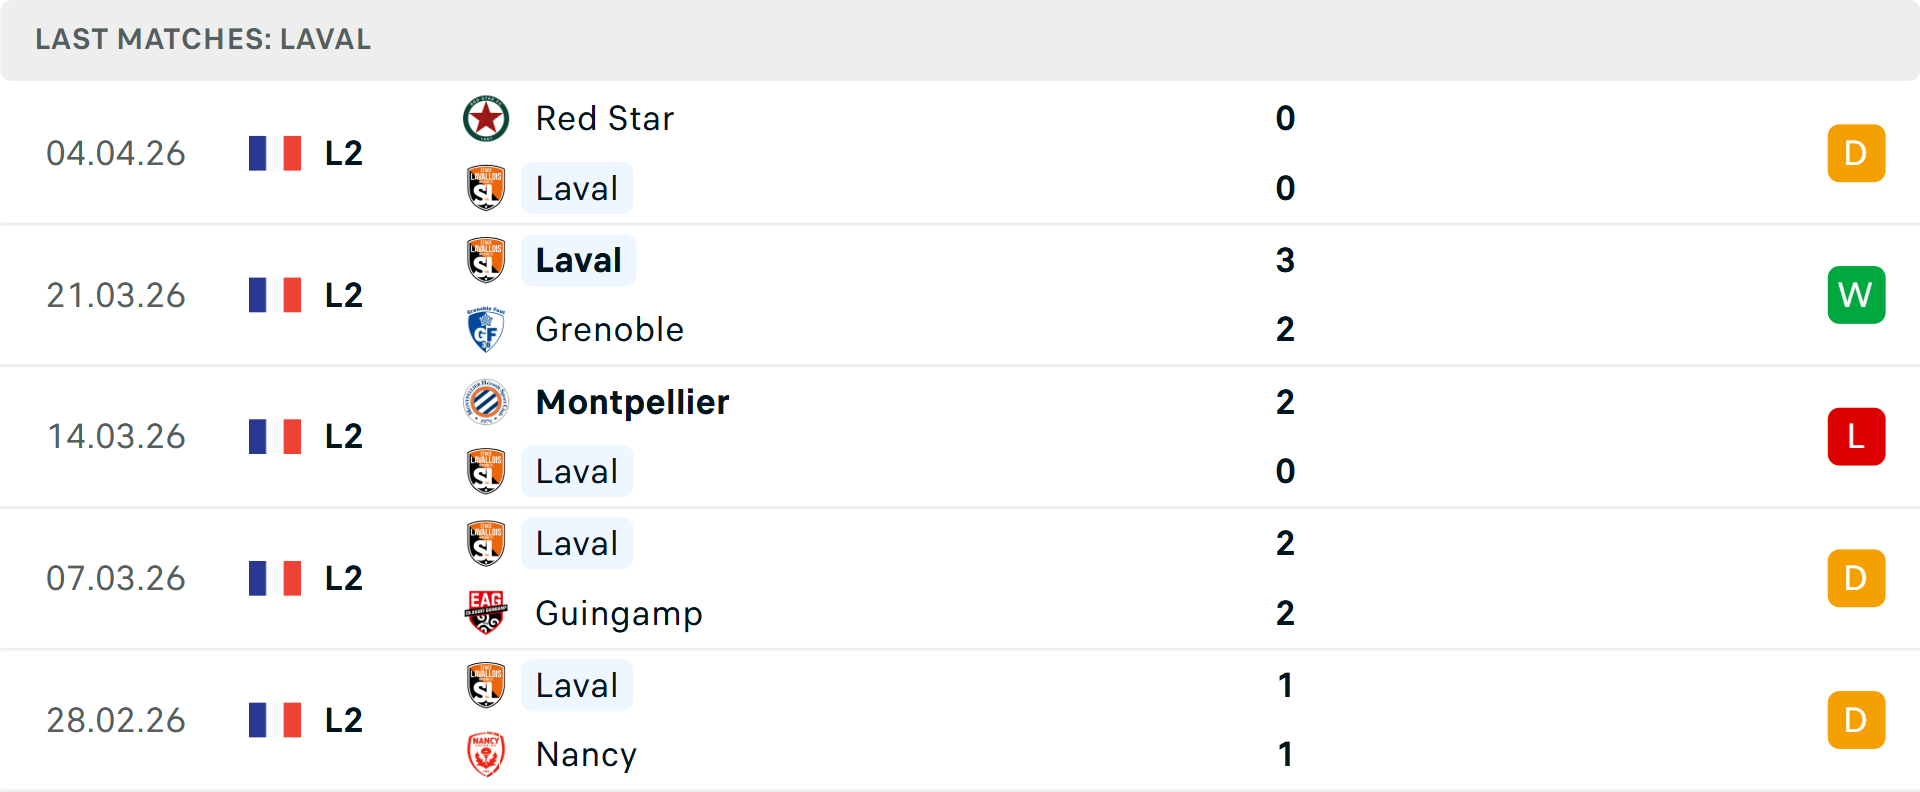Click the Nancy club crest
The image size is (1920, 792).
[486, 755]
